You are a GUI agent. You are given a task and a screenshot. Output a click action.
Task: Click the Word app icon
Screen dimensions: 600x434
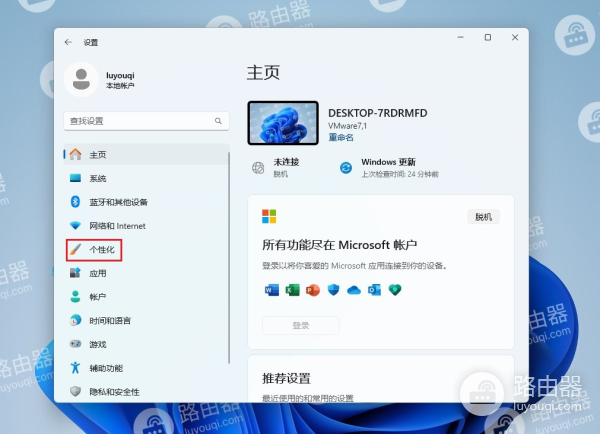[x=272, y=290]
